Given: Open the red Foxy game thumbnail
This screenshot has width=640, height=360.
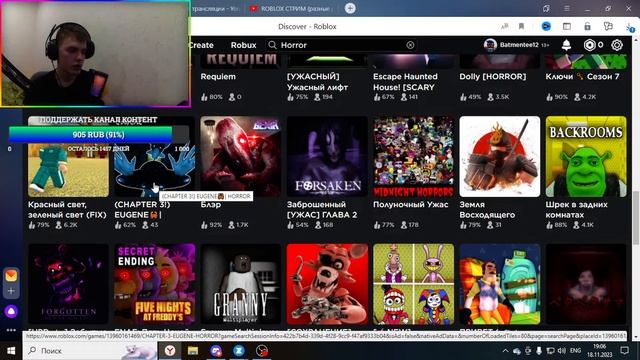Looking at the screenshot, I should 327,284.
